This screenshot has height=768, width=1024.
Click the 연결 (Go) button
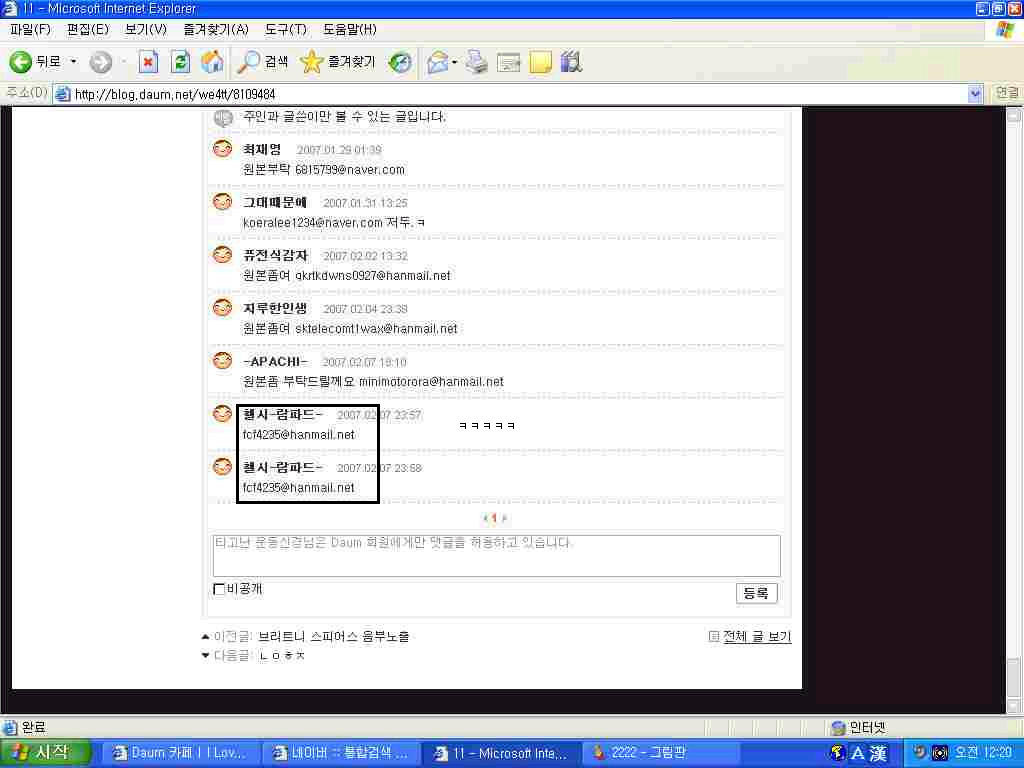pos(1006,93)
